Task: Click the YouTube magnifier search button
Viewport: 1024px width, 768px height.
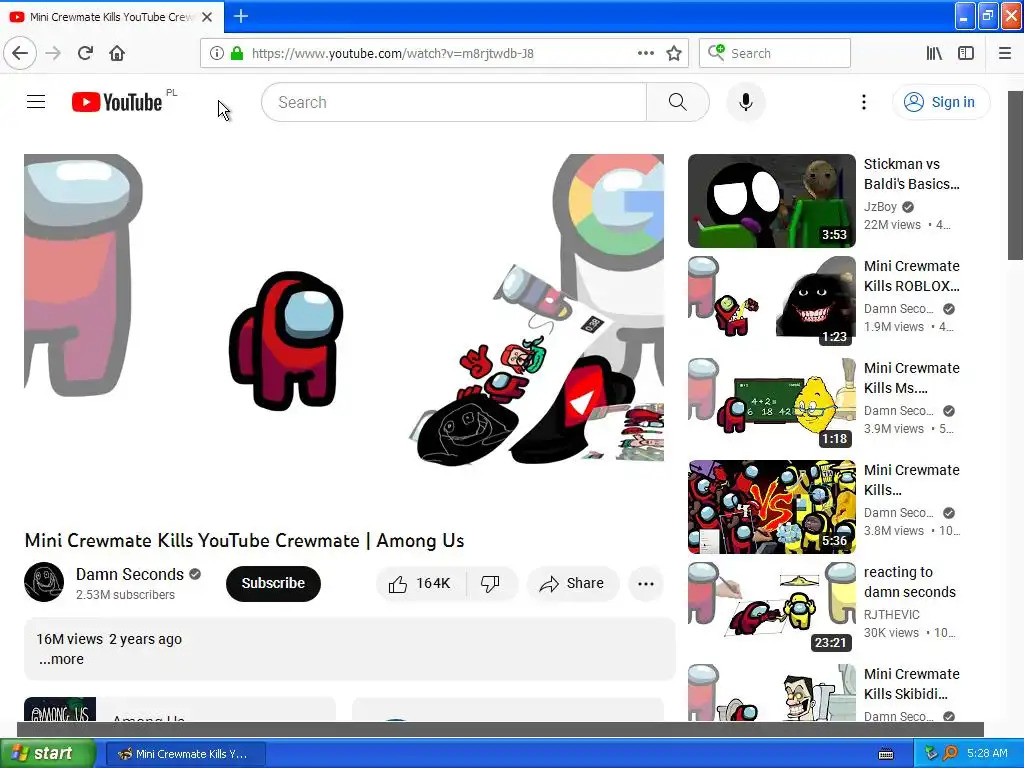Action: (677, 102)
